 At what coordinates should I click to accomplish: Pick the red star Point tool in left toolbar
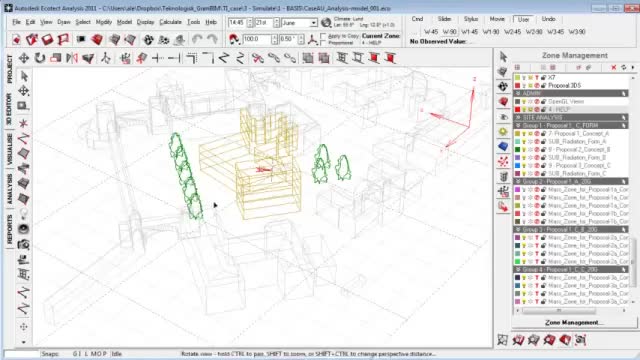[24, 123]
